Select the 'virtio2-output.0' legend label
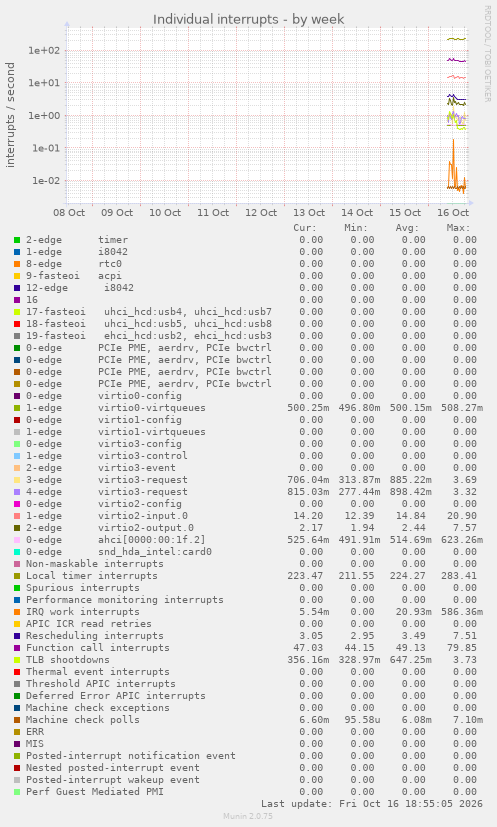This screenshot has width=497, height=827. (146, 528)
